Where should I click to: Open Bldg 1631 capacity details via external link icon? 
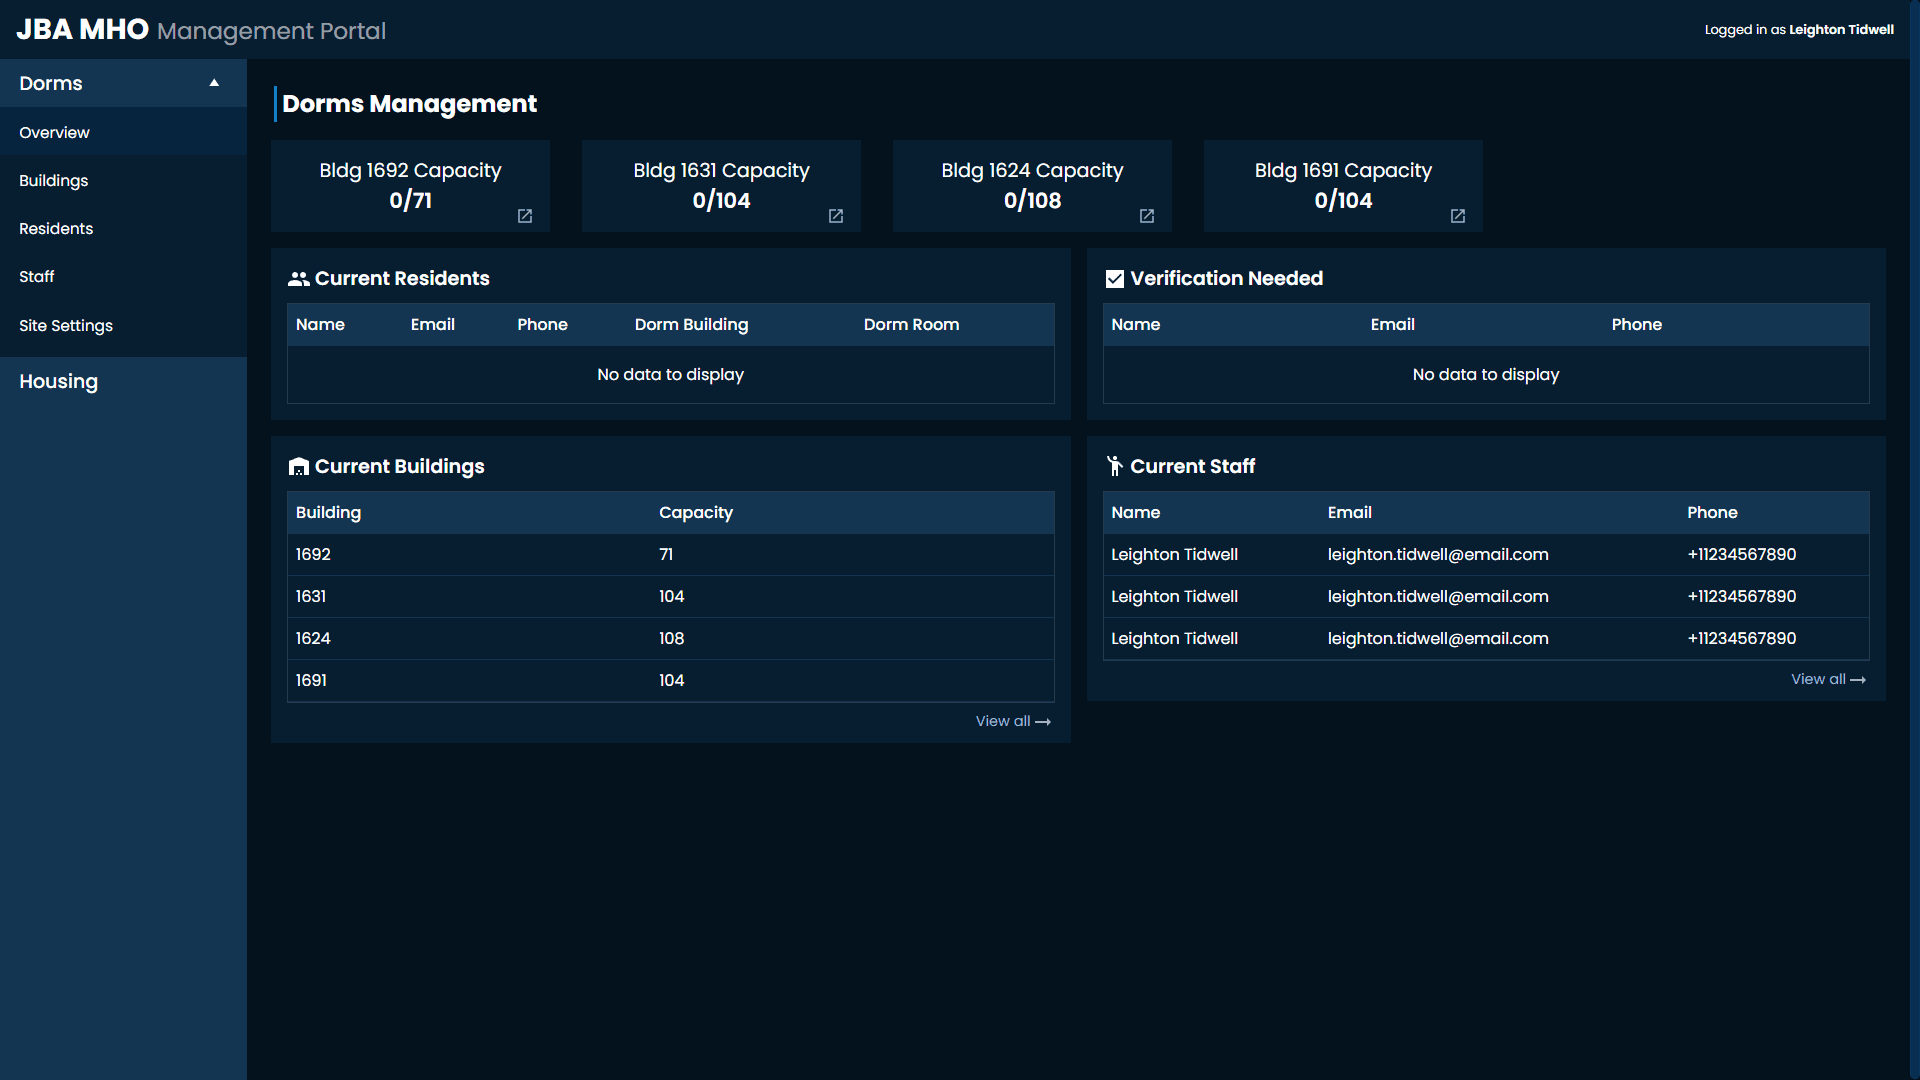point(835,216)
